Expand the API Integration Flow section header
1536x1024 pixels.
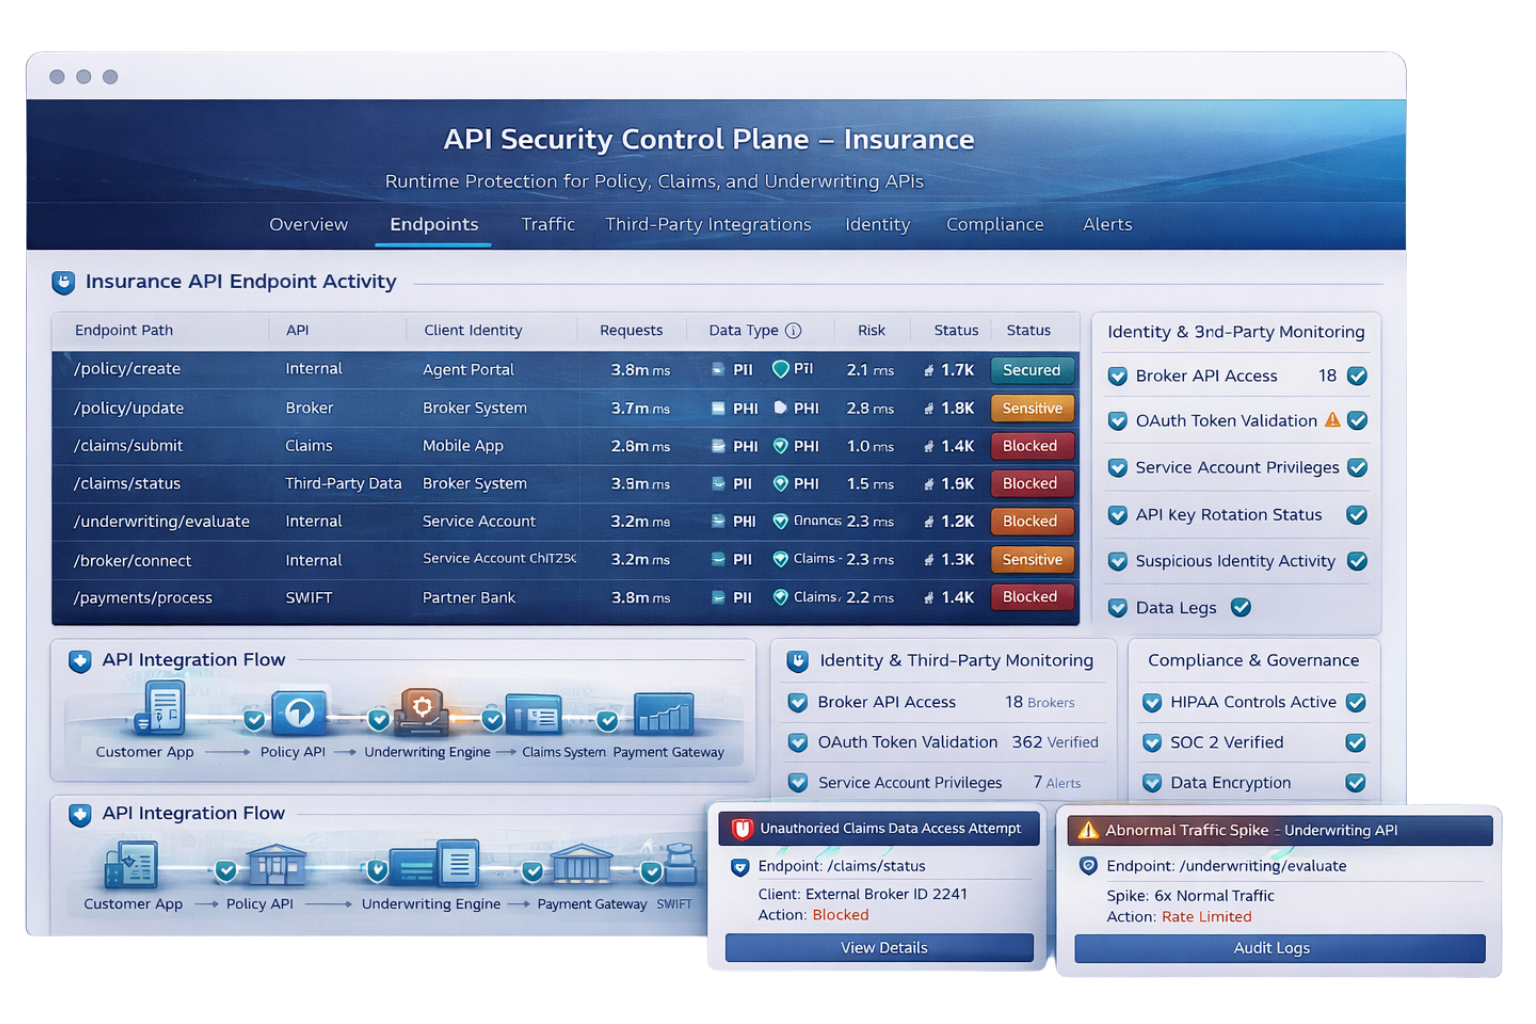pyautogui.click(x=194, y=660)
